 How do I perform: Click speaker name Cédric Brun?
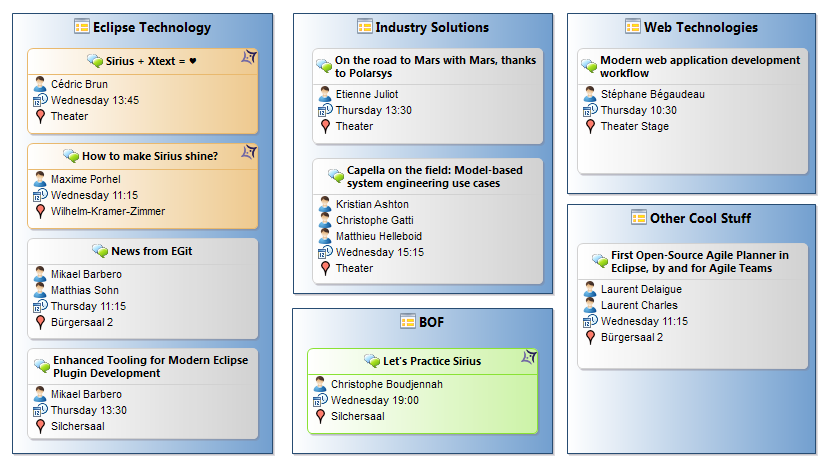pos(79,84)
